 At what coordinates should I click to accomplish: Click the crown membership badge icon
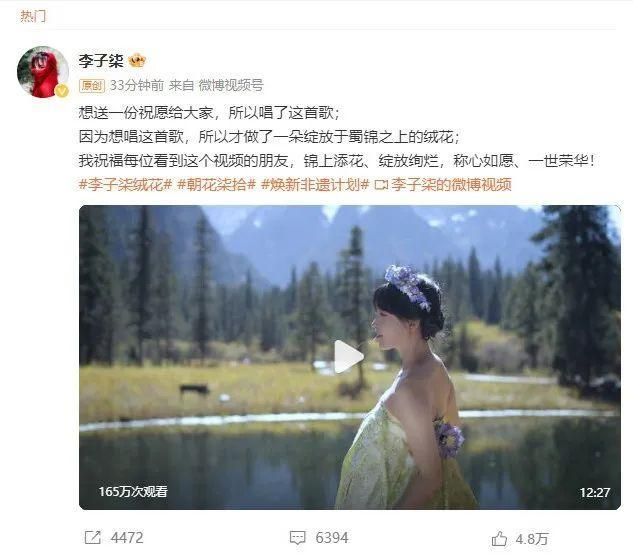point(137,61)
